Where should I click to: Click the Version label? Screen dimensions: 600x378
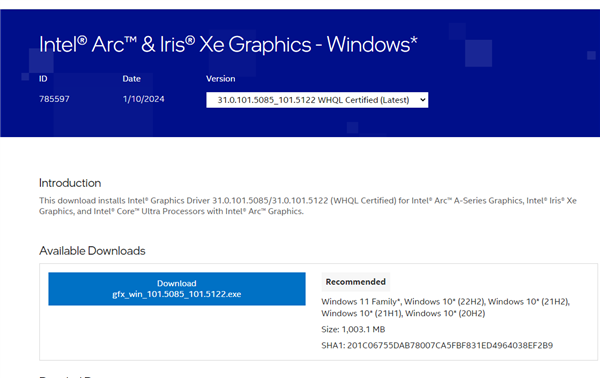click(220, 79)
